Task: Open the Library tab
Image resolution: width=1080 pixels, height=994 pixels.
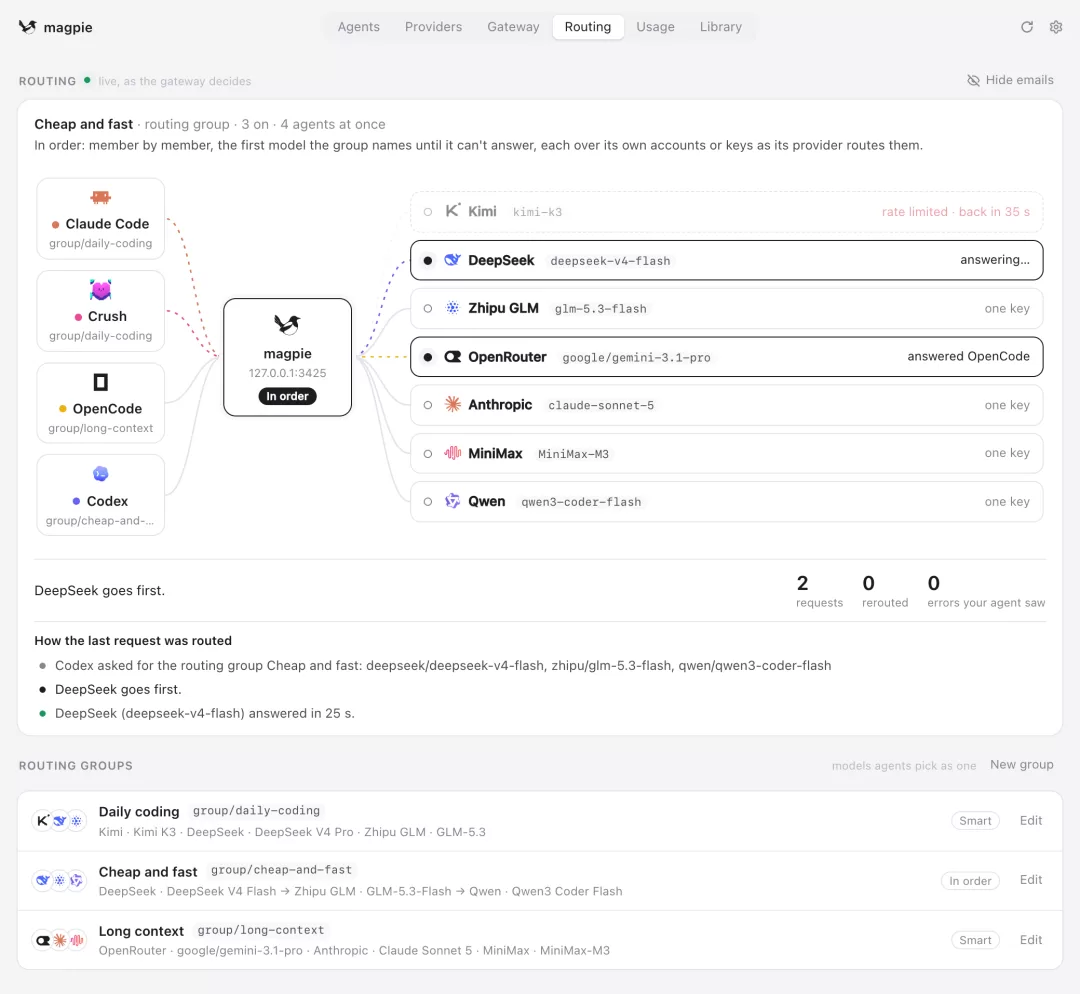Action: pos(720,27)
